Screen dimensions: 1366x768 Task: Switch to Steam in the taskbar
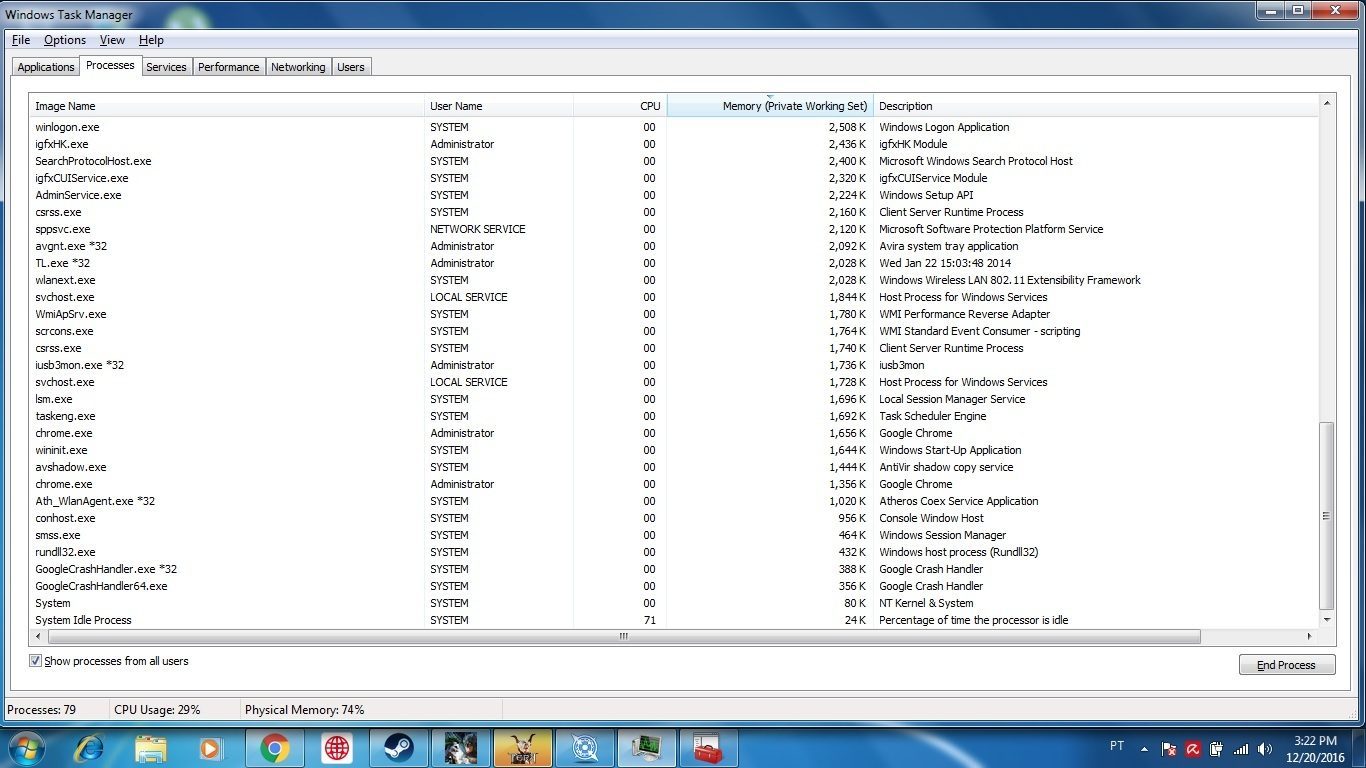point(399,748)
